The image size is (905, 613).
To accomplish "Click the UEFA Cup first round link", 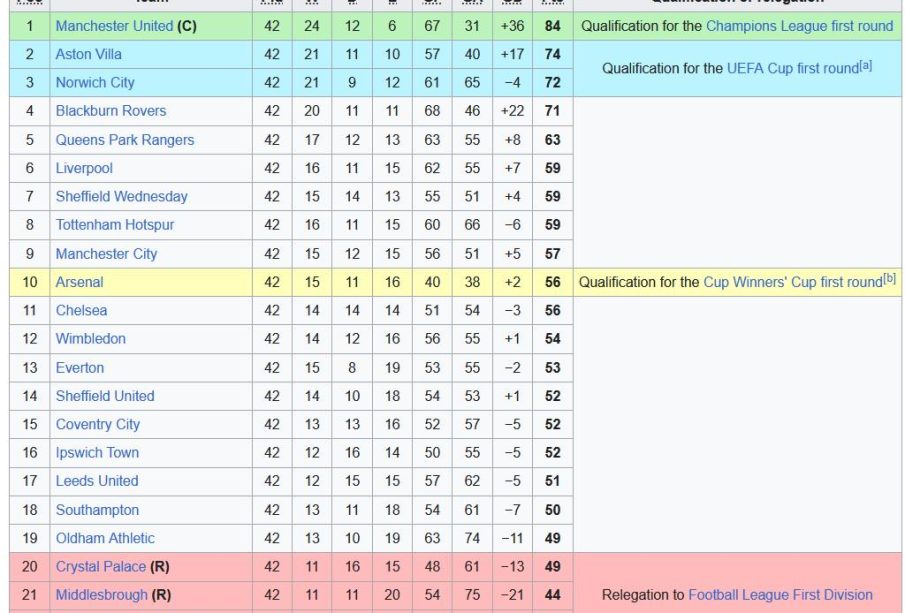I will point(792,69).
